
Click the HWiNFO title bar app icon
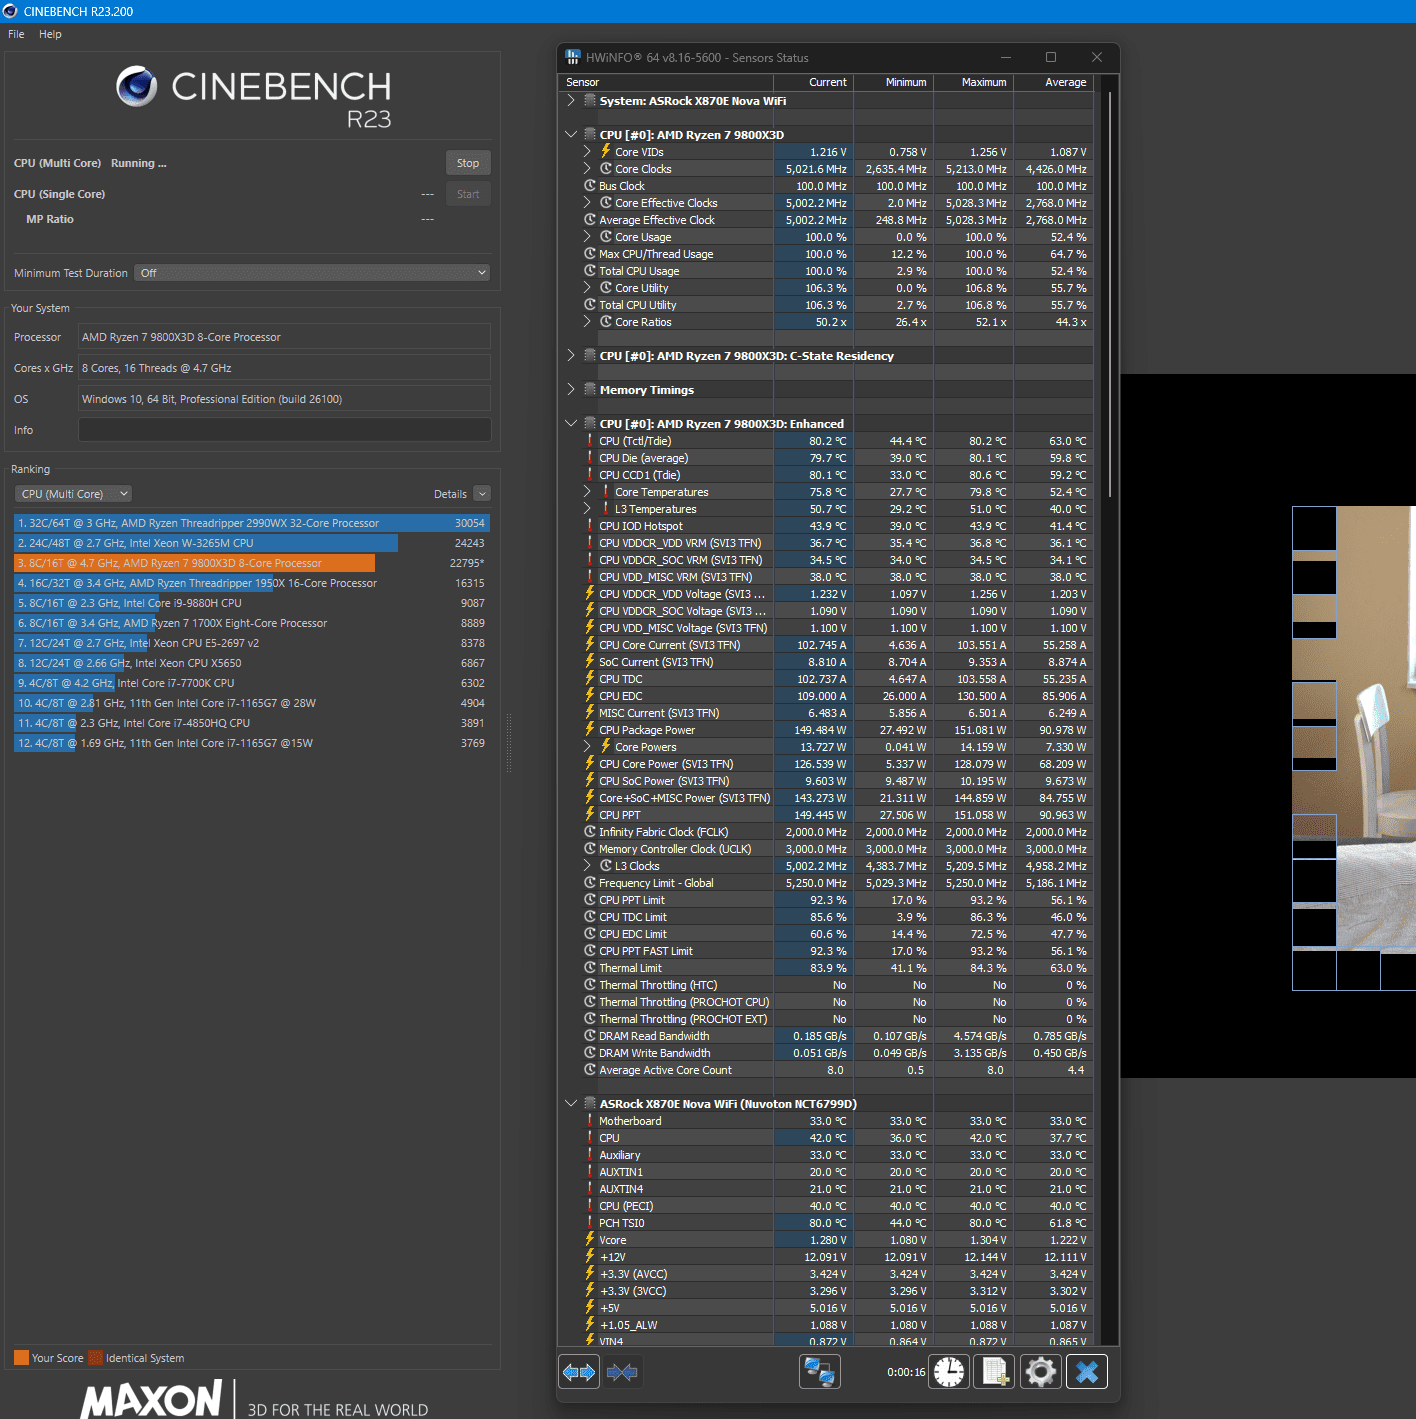pyautogui.click(x=573, y=57)
